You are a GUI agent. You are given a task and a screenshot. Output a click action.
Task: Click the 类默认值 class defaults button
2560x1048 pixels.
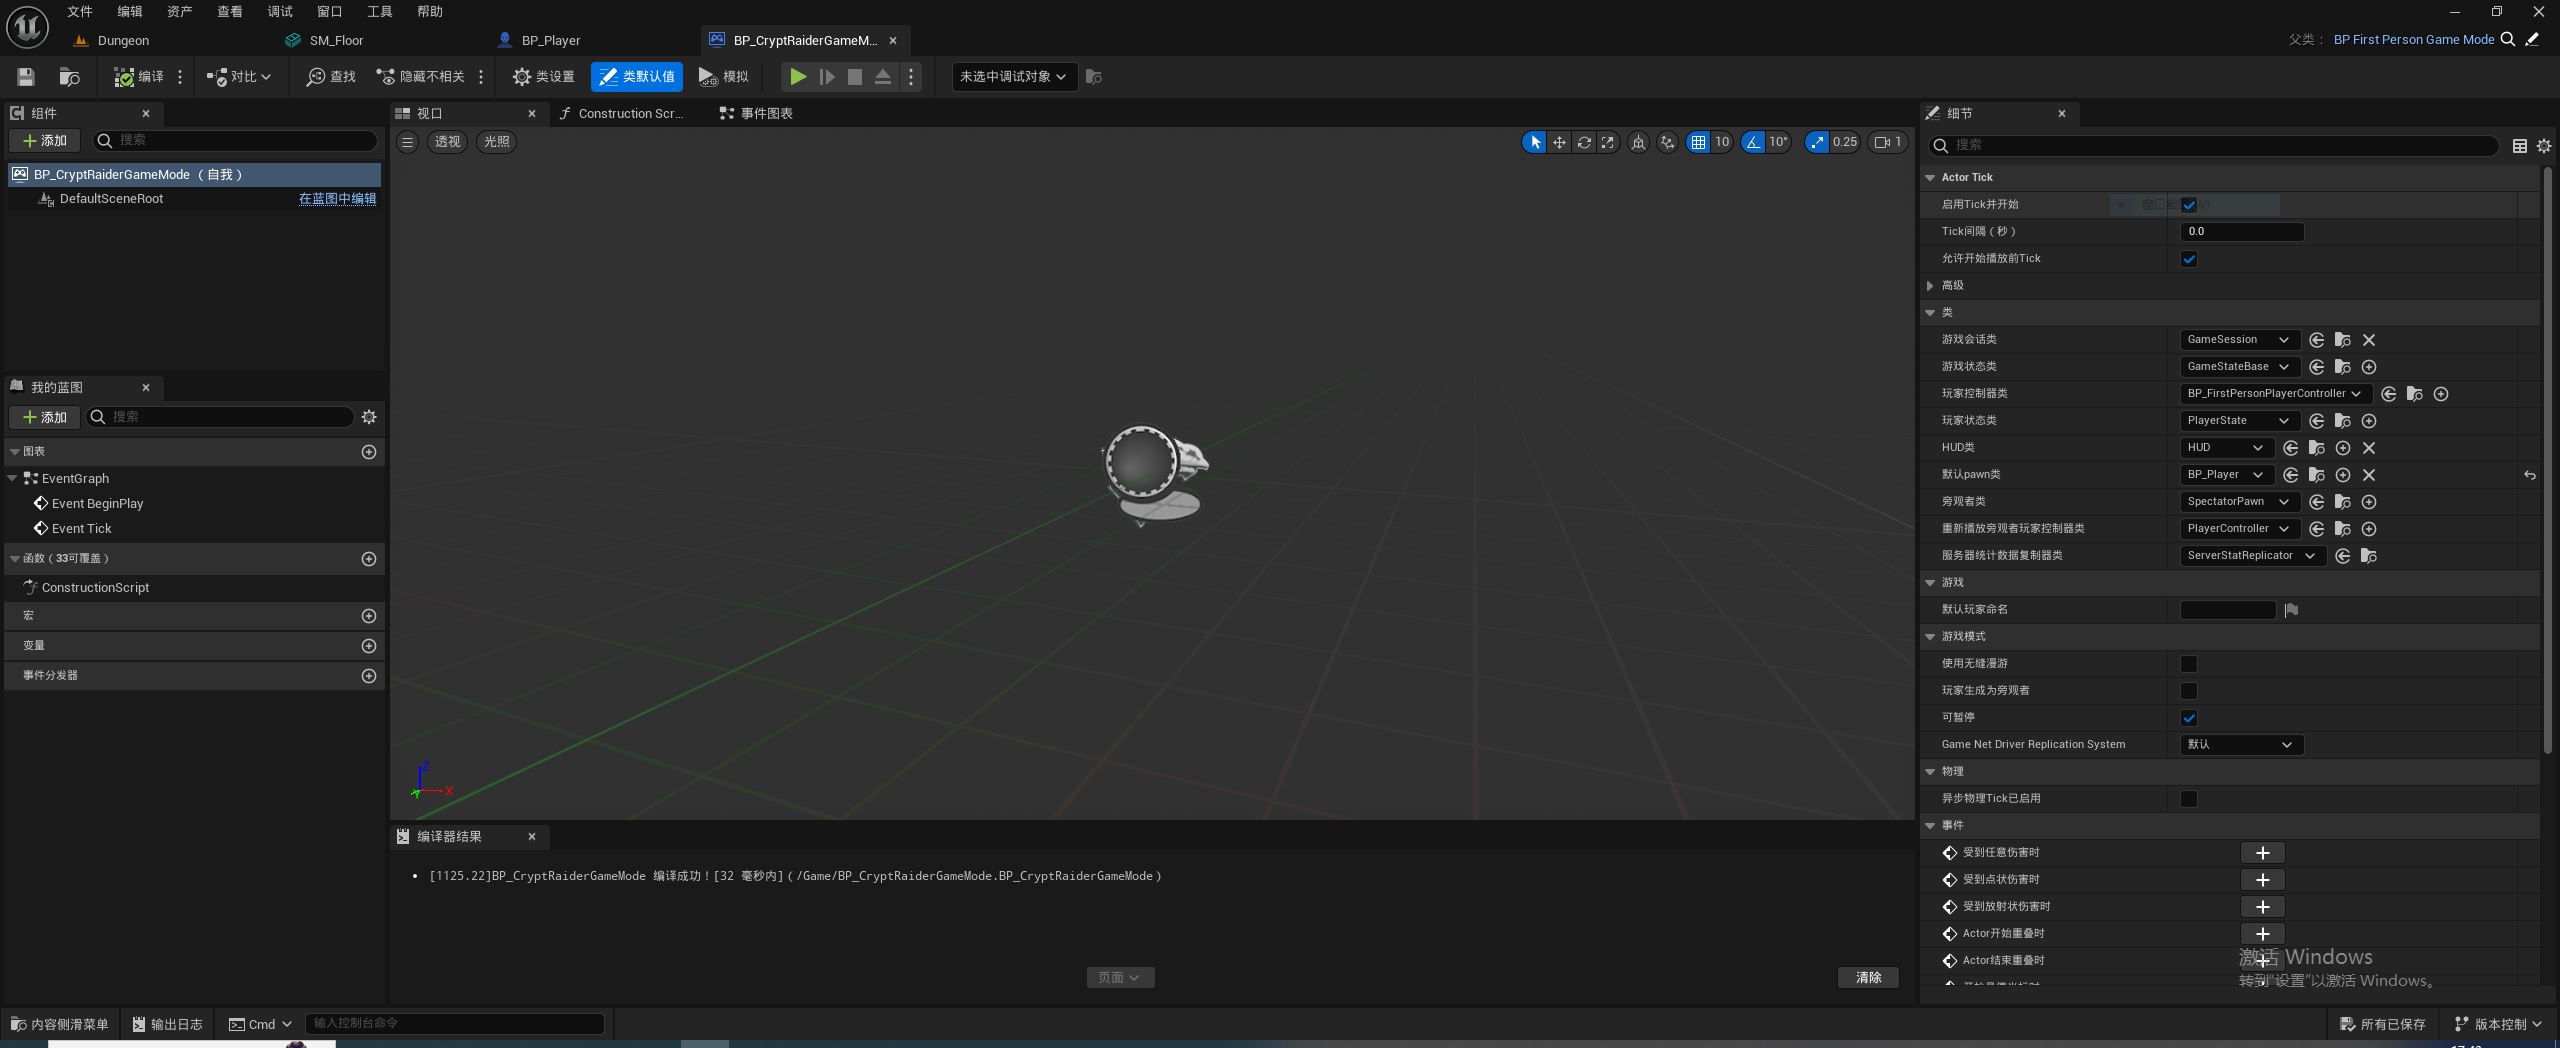click(x=637, y=77)
